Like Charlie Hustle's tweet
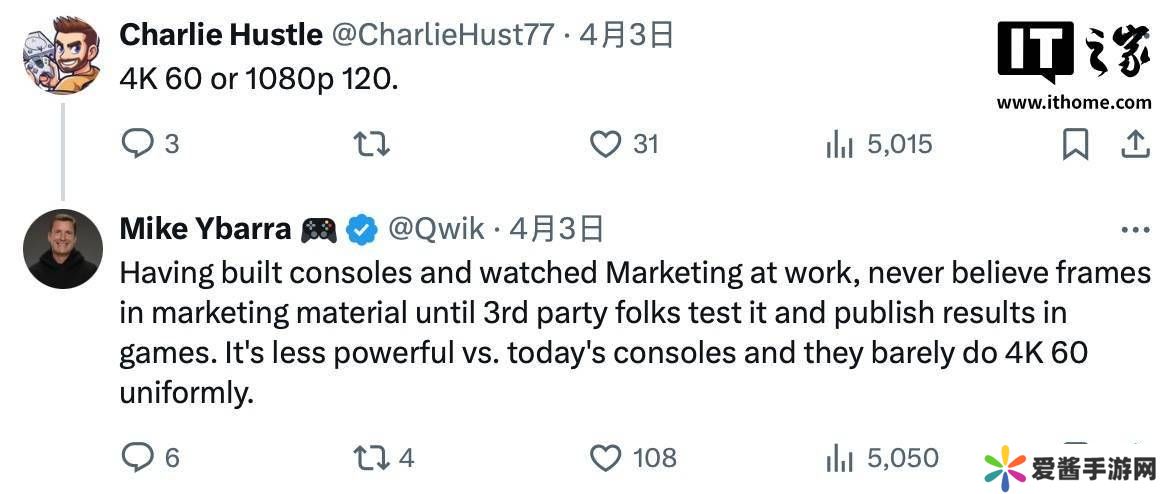The image size is (1170, 494). pyautogui.click(x=605, y=145)
